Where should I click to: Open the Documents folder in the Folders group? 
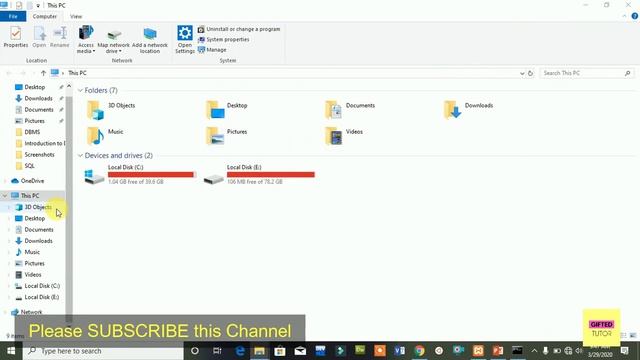[x=350, y=110]
